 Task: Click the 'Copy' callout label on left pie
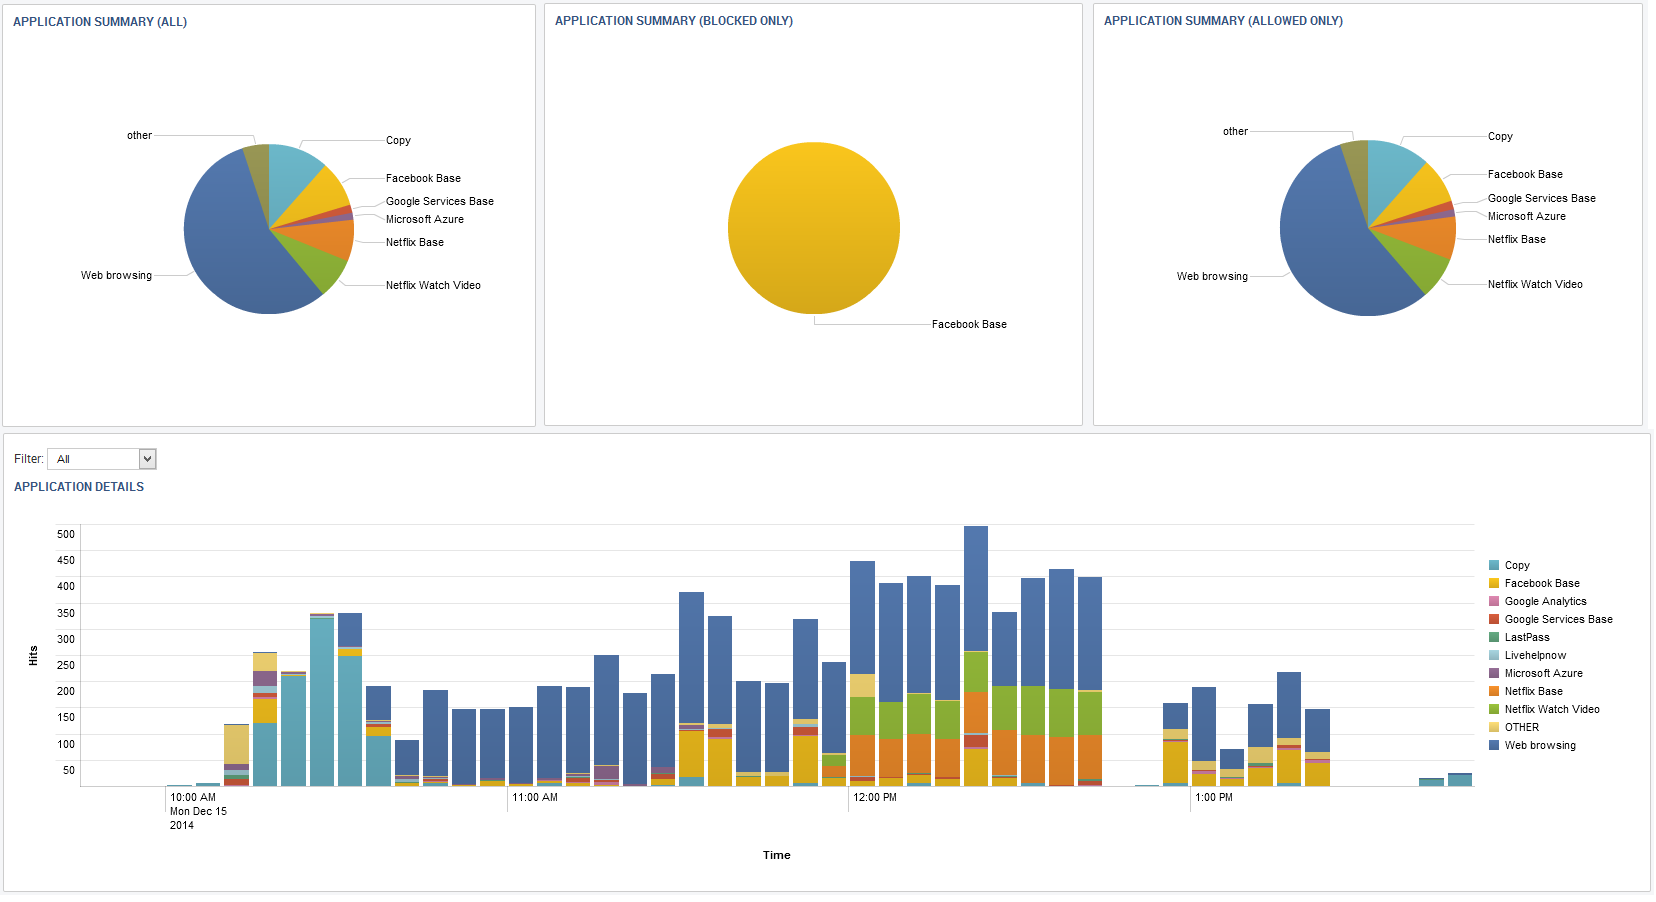(x=398, y=140)
